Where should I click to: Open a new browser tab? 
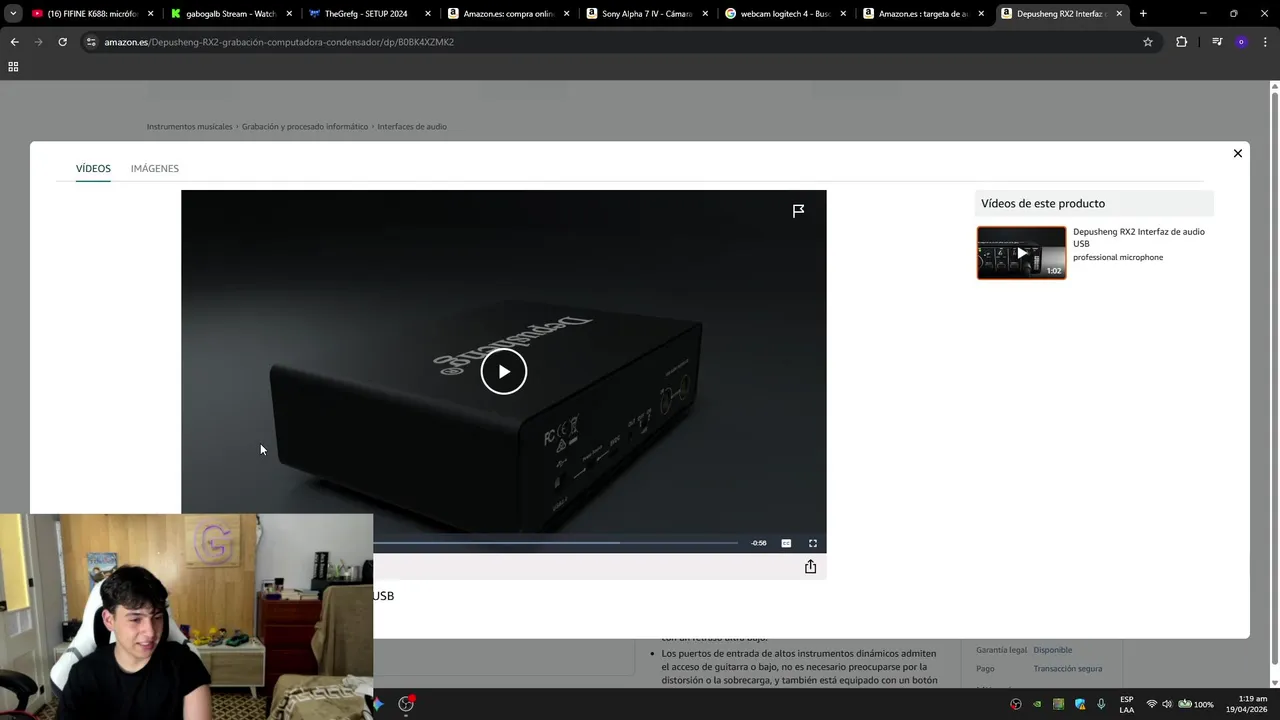pyautogui.click(x=1143, y=14)
